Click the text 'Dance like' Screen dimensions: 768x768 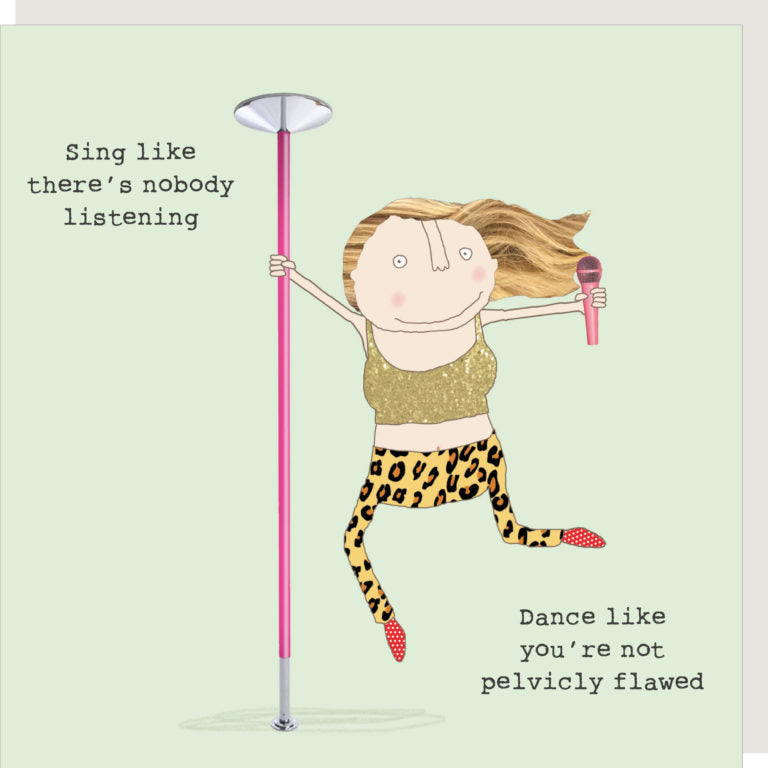click(x=593, y=617)
